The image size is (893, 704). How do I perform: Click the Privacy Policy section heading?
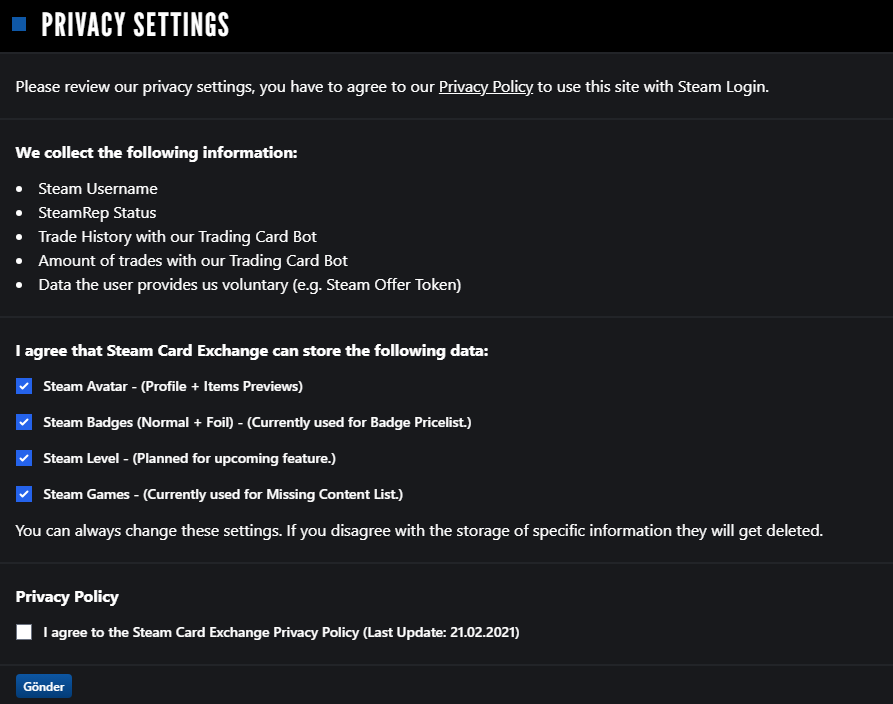pos(67,596)
